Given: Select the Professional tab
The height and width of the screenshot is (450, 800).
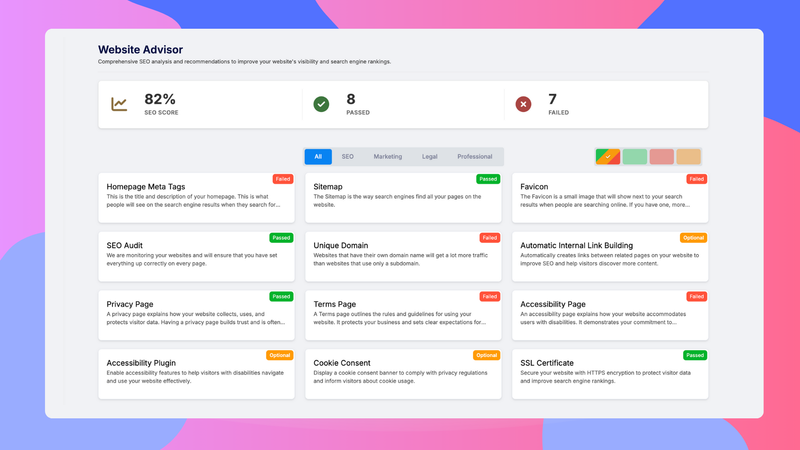Looking at the screenshot, I should (x=474, y=156).
